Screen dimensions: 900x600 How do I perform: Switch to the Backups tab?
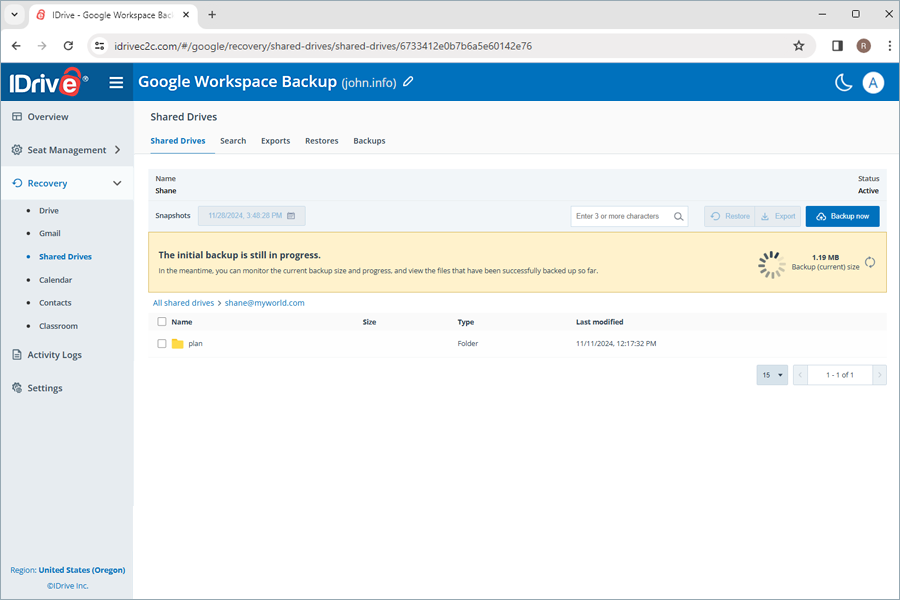(369, 141)
